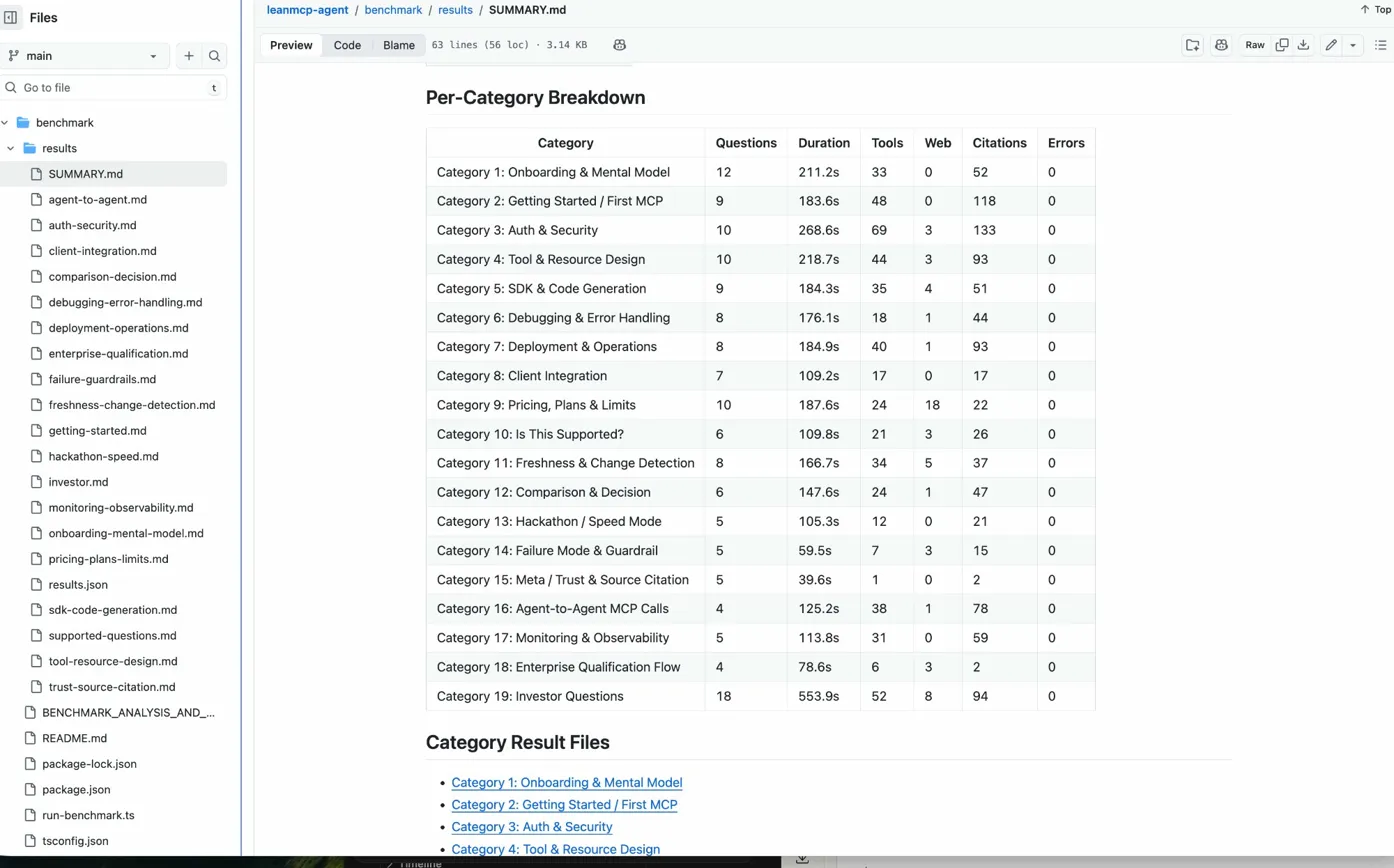View the file with the Raw button

(x=1254, y=45)
